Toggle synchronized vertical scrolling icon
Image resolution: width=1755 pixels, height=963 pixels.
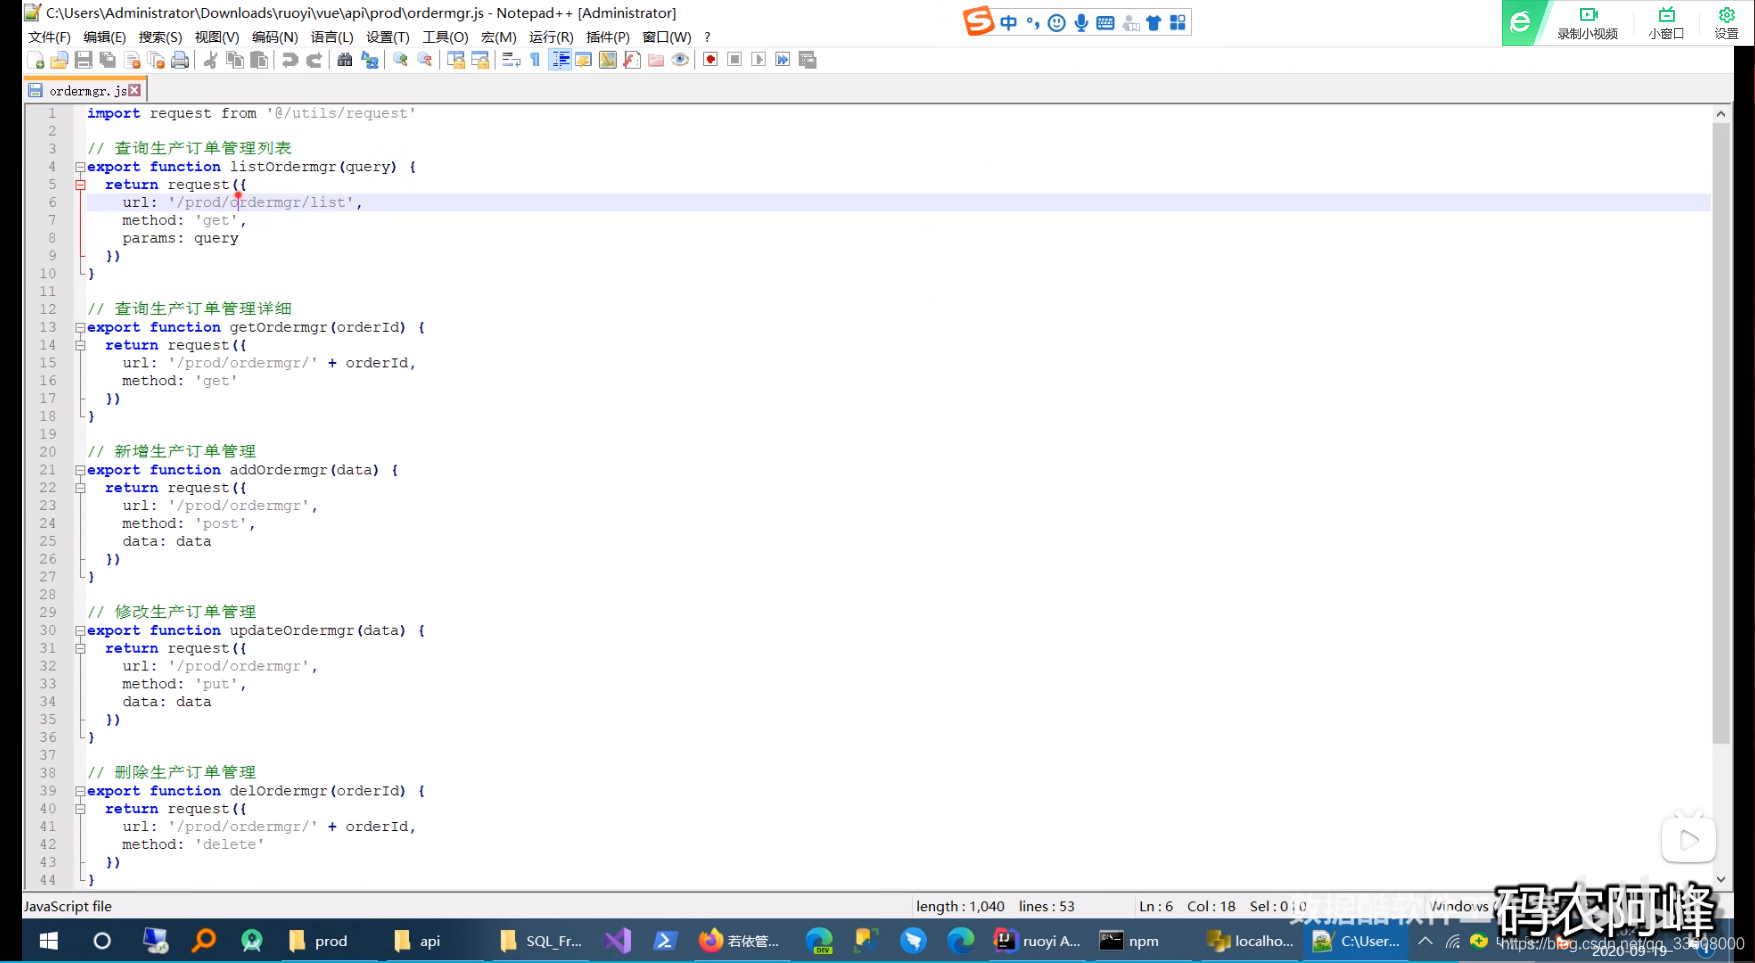[456, 60]
